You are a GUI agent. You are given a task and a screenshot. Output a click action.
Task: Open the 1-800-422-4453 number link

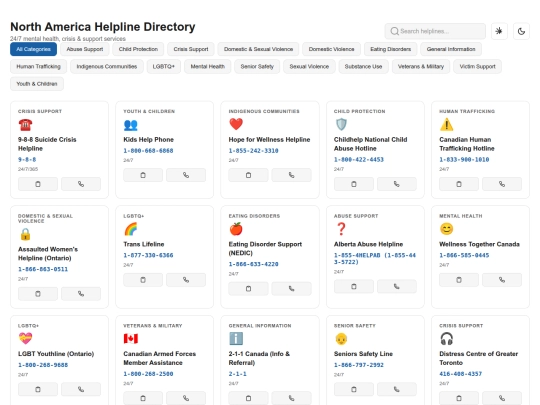pos(359,159)
